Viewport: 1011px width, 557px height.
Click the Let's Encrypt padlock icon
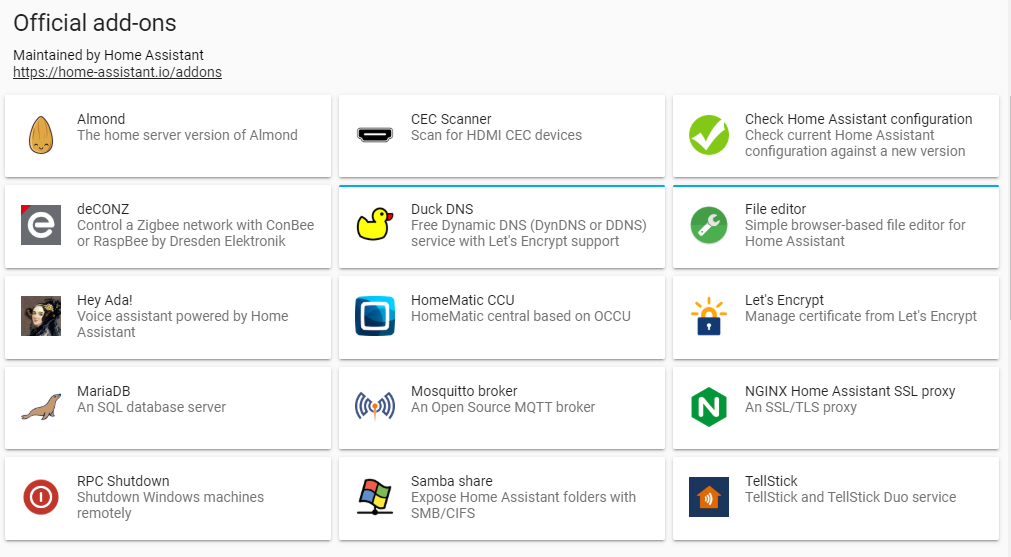point(709,316)
